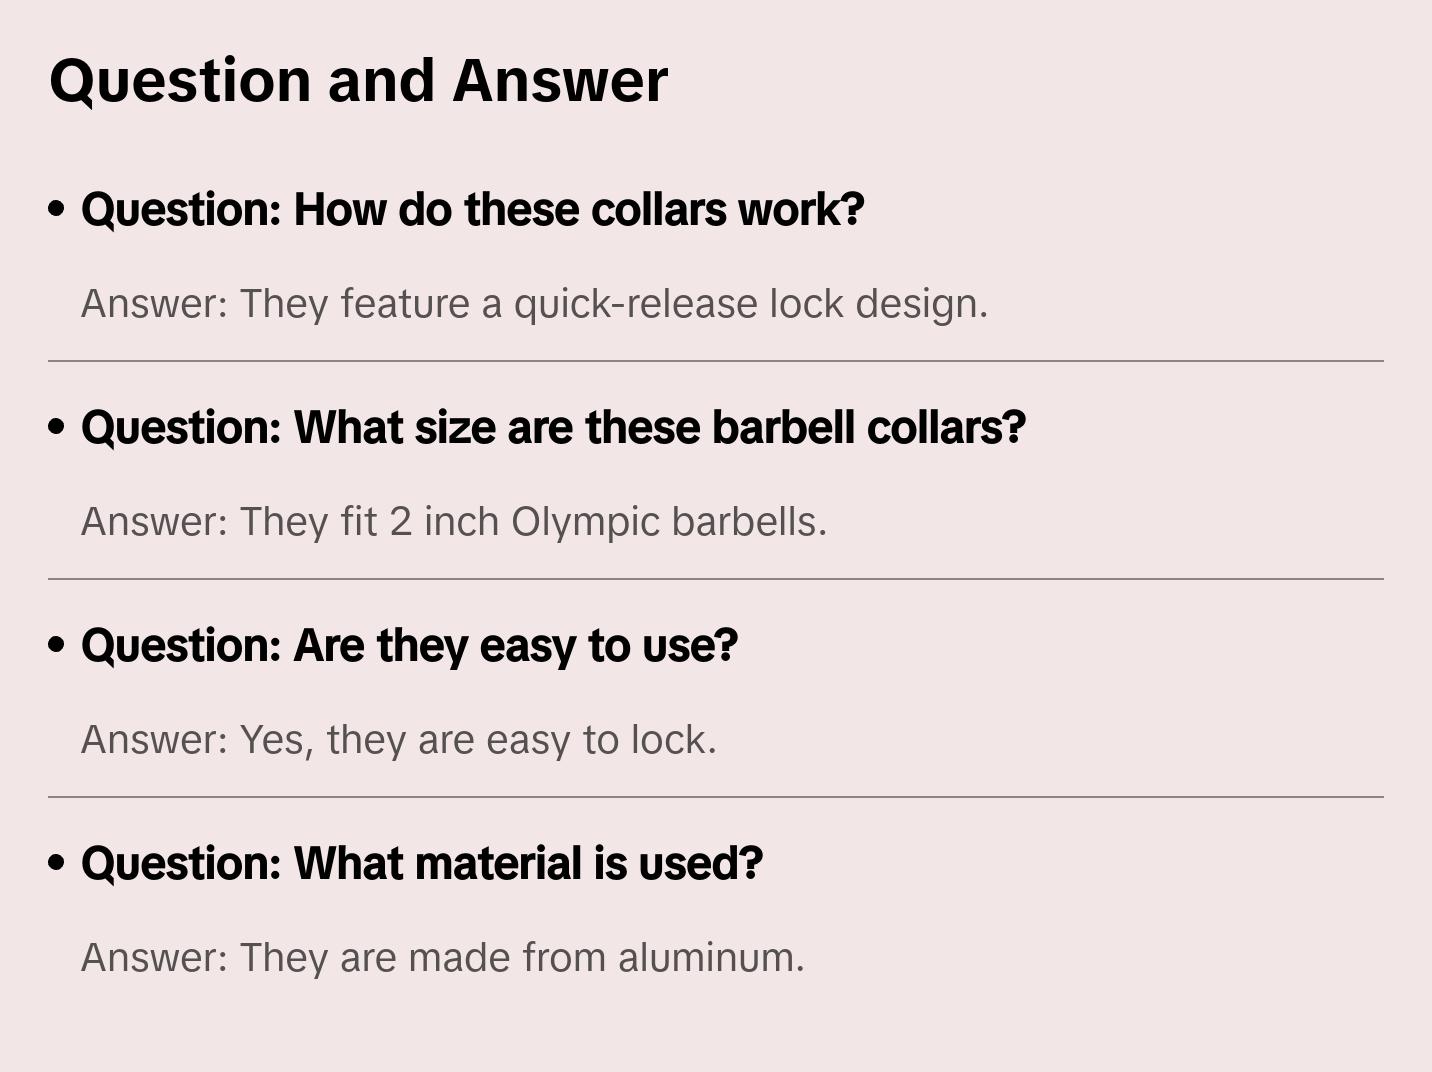This screenshot has width=1432, height=1072.
Task: Click the 'Answer:' label before 'Yes, they are easy'
Action: (x=155, y=740)
